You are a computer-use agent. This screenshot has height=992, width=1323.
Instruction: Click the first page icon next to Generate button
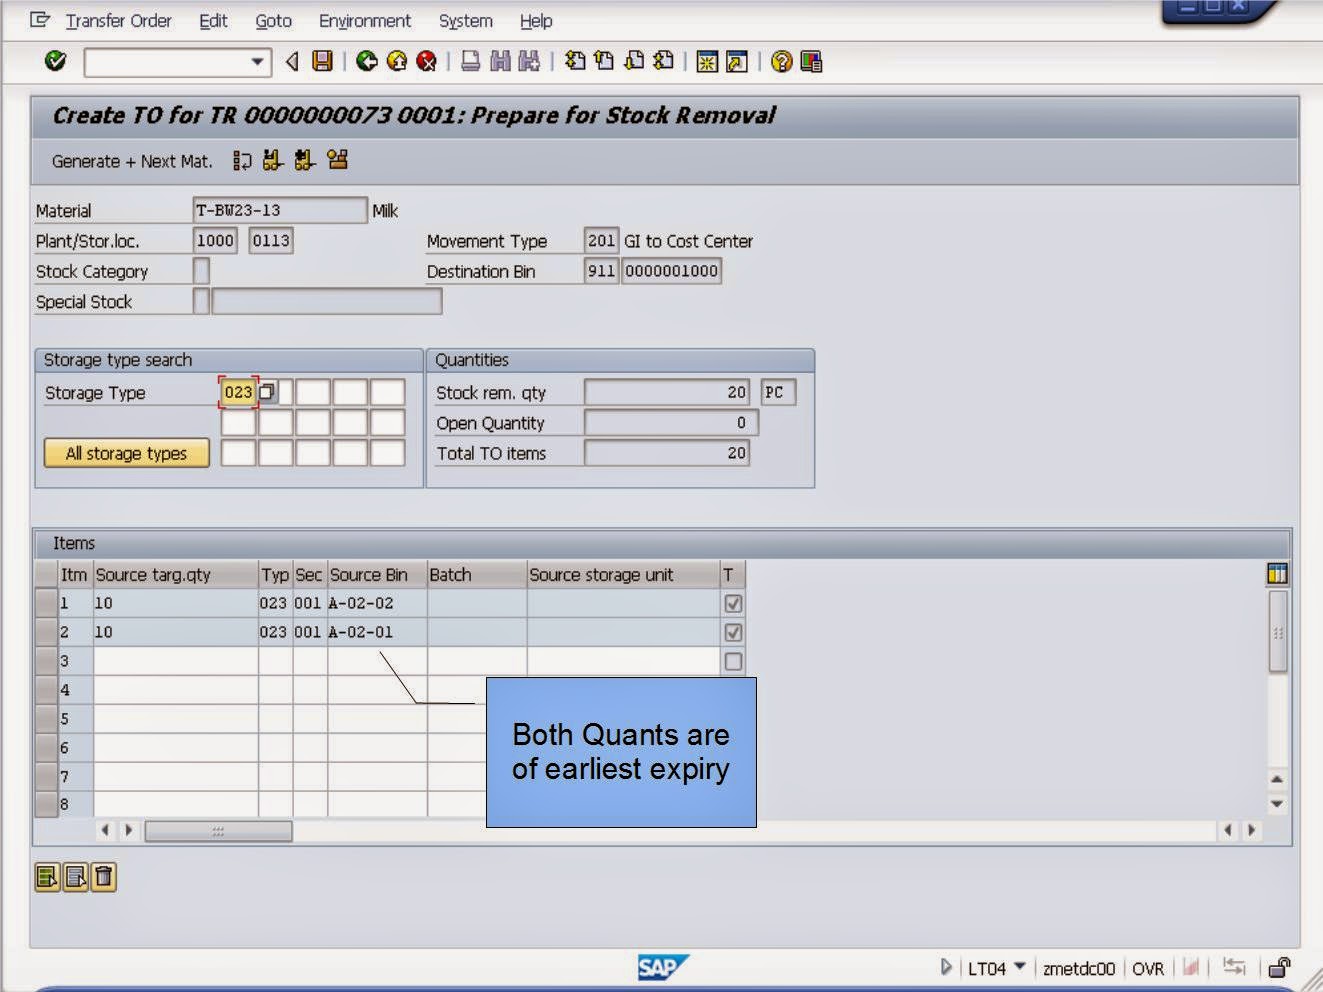[240, 160]
